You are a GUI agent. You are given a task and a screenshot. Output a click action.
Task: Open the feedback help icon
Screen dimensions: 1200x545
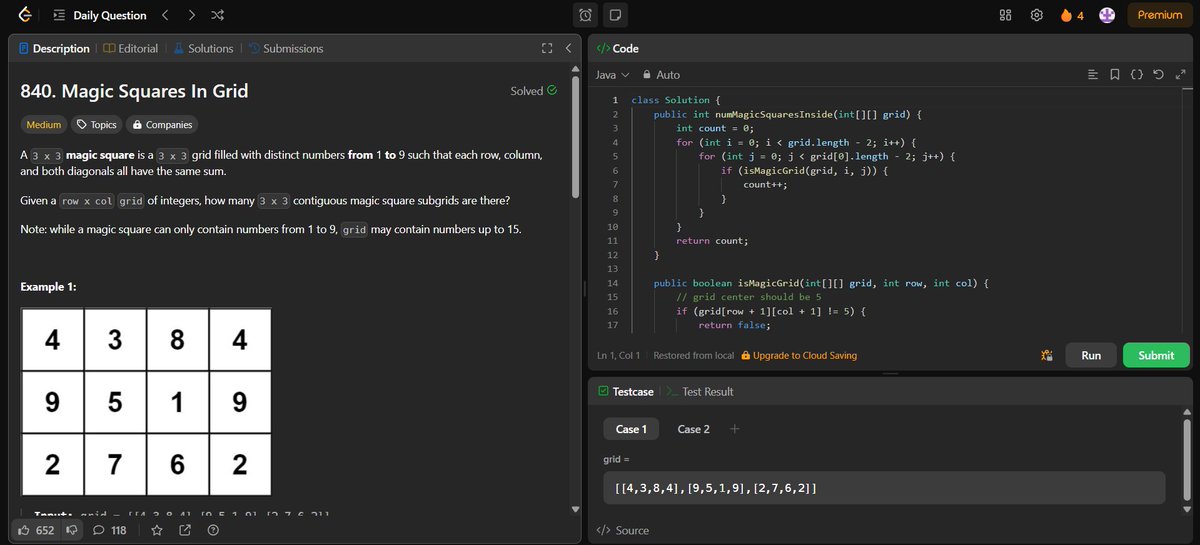tap(213, 530)
